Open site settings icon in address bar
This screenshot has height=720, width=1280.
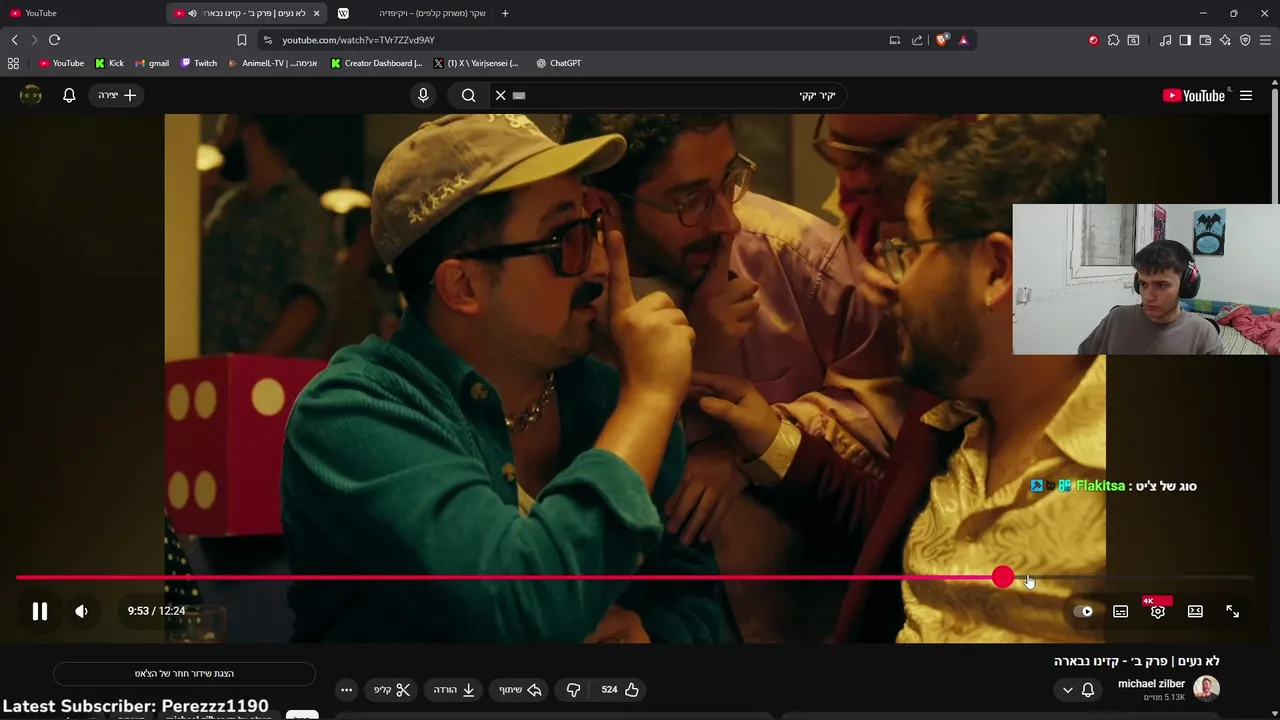[267, 40]
